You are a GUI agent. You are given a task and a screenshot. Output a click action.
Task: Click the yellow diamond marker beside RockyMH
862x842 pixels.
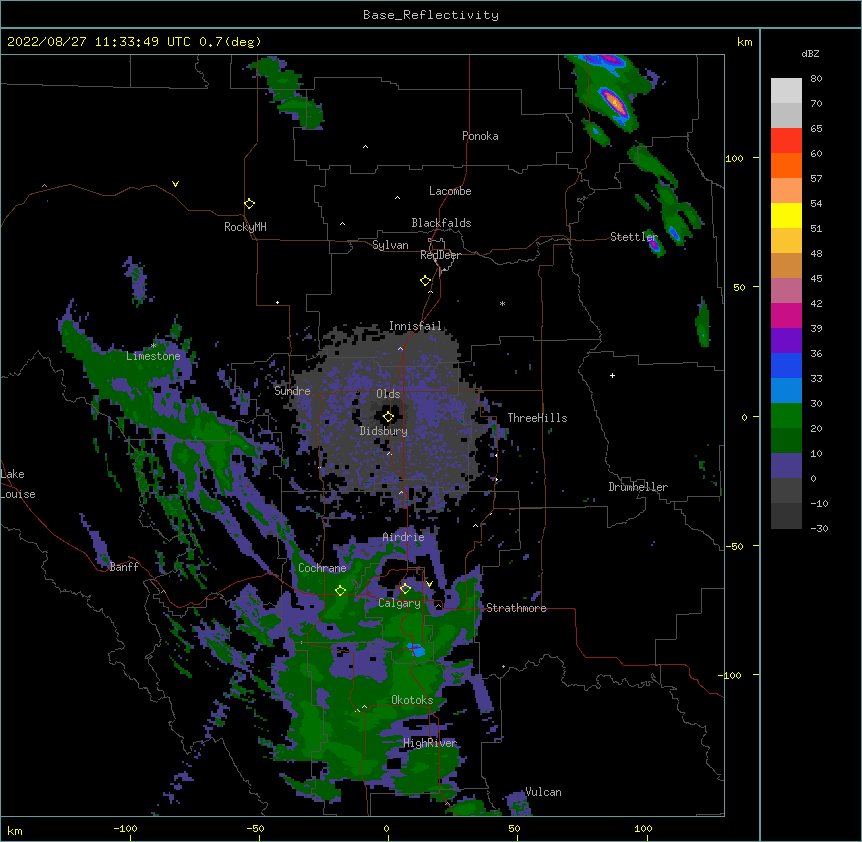(249, 204)
